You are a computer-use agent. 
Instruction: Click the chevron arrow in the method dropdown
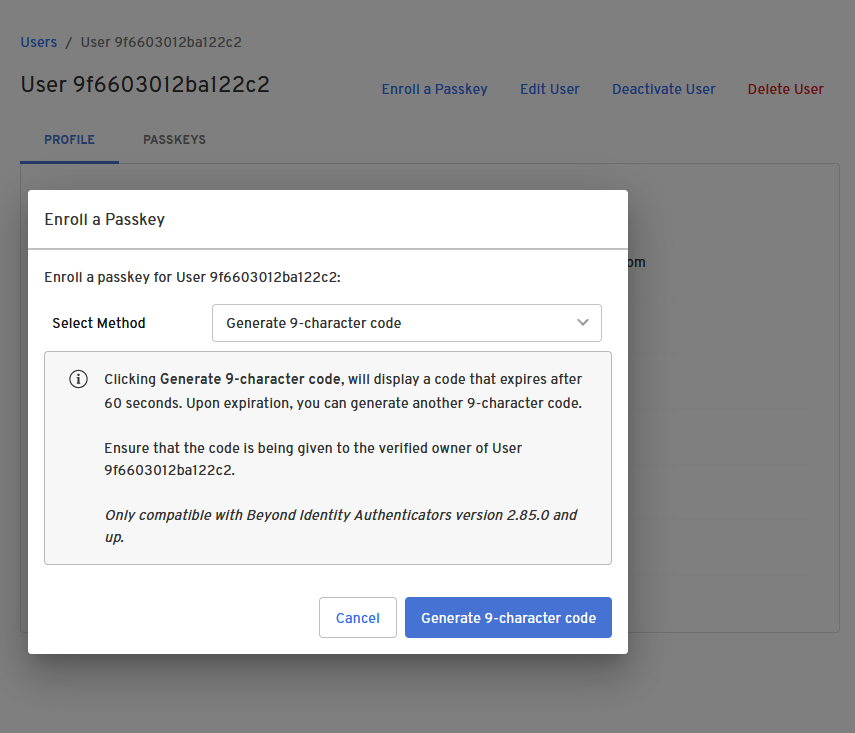[x=583, y=323]
